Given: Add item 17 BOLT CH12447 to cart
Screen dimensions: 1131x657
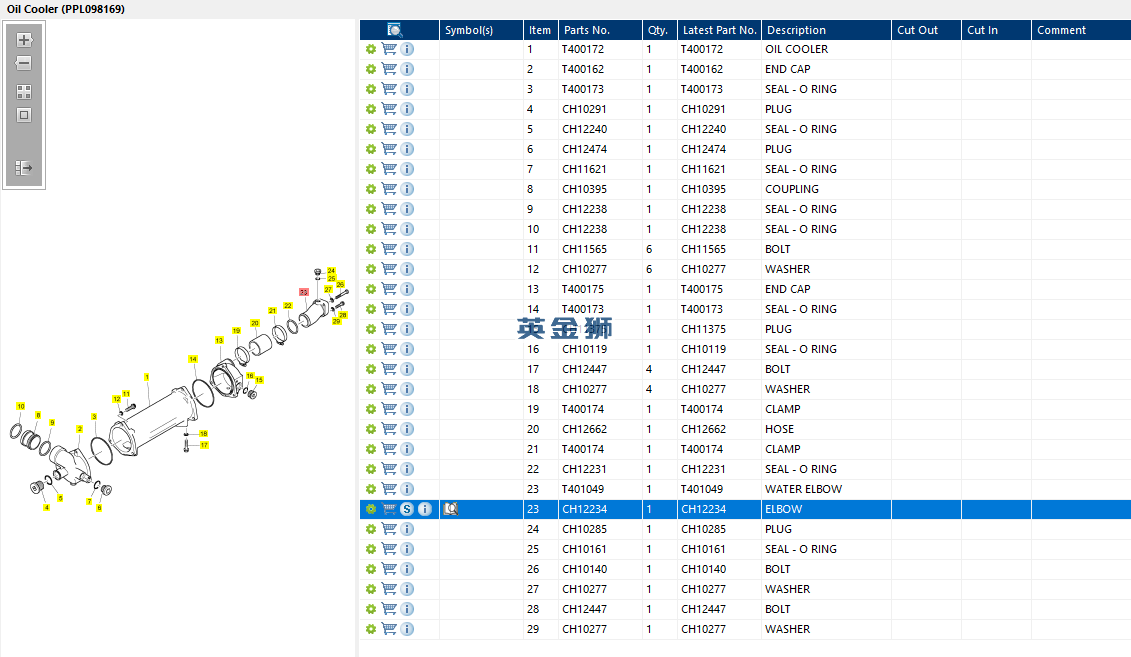Looking at the screenshot, I should pyautogui.click(x=389, y=369).
